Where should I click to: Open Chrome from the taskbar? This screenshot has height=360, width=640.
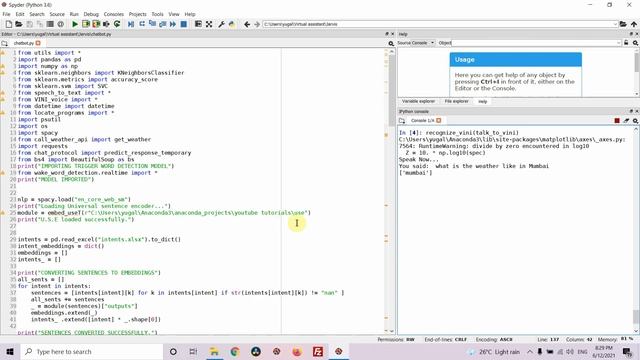pos(235,351)
